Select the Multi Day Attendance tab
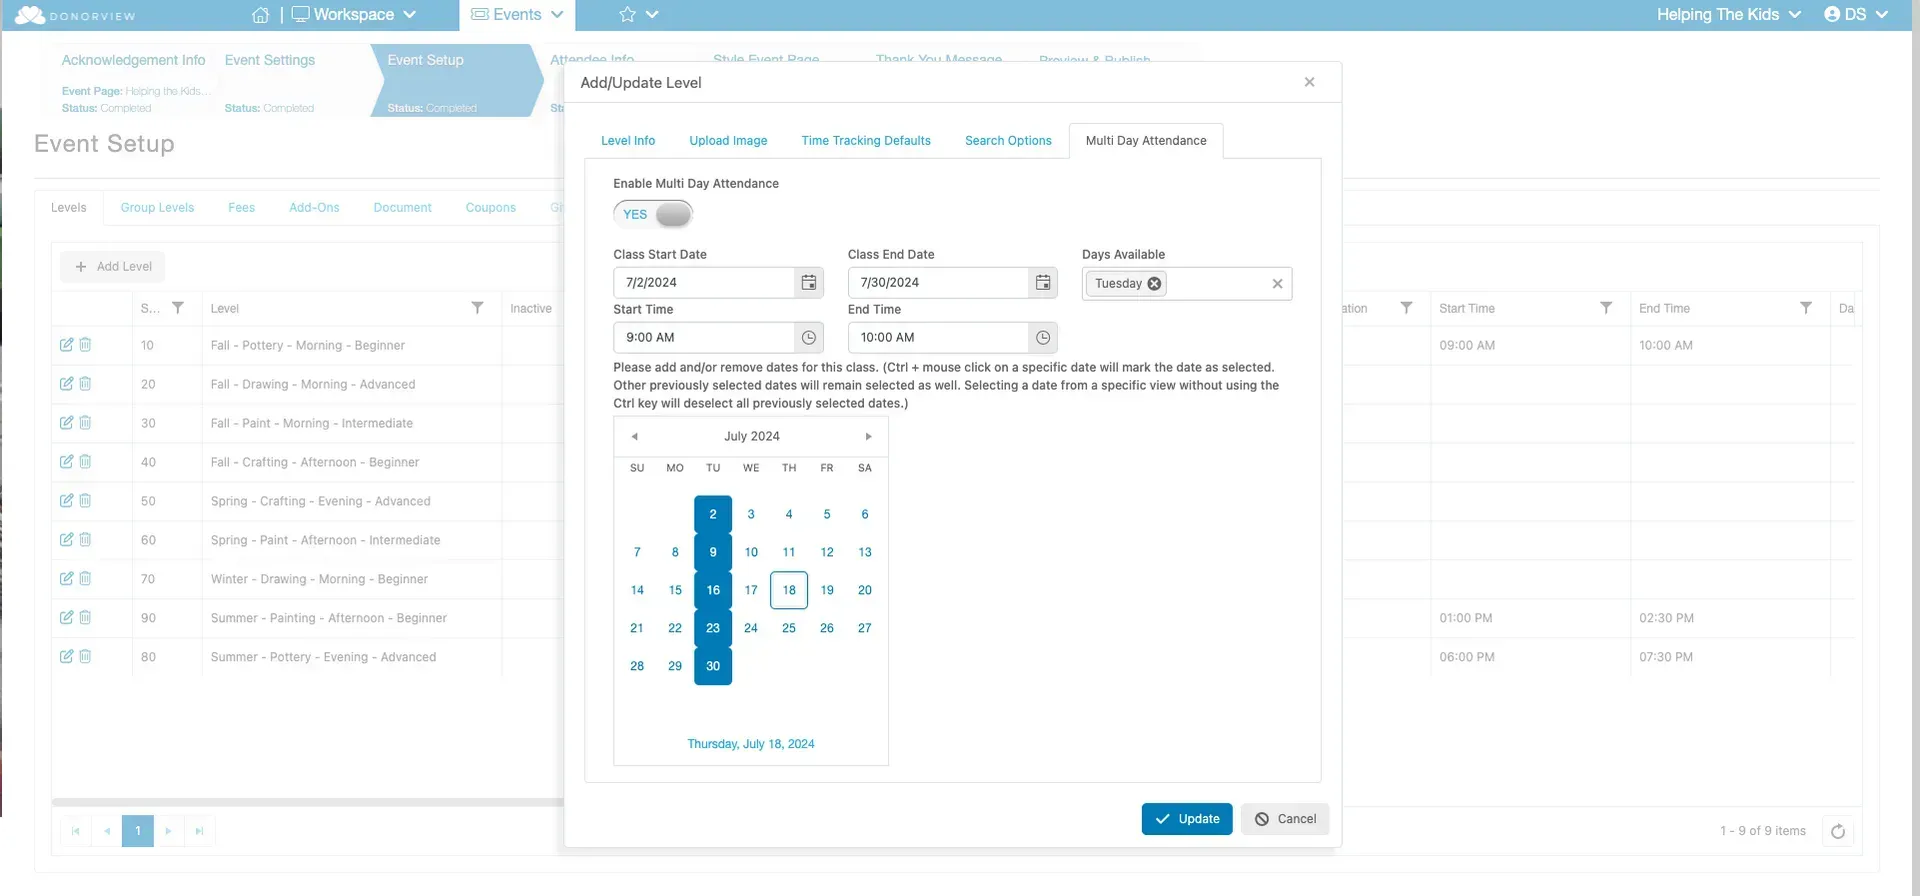Image resolution: width=1920 pixels, height=896 pixels. (1146, 141)
